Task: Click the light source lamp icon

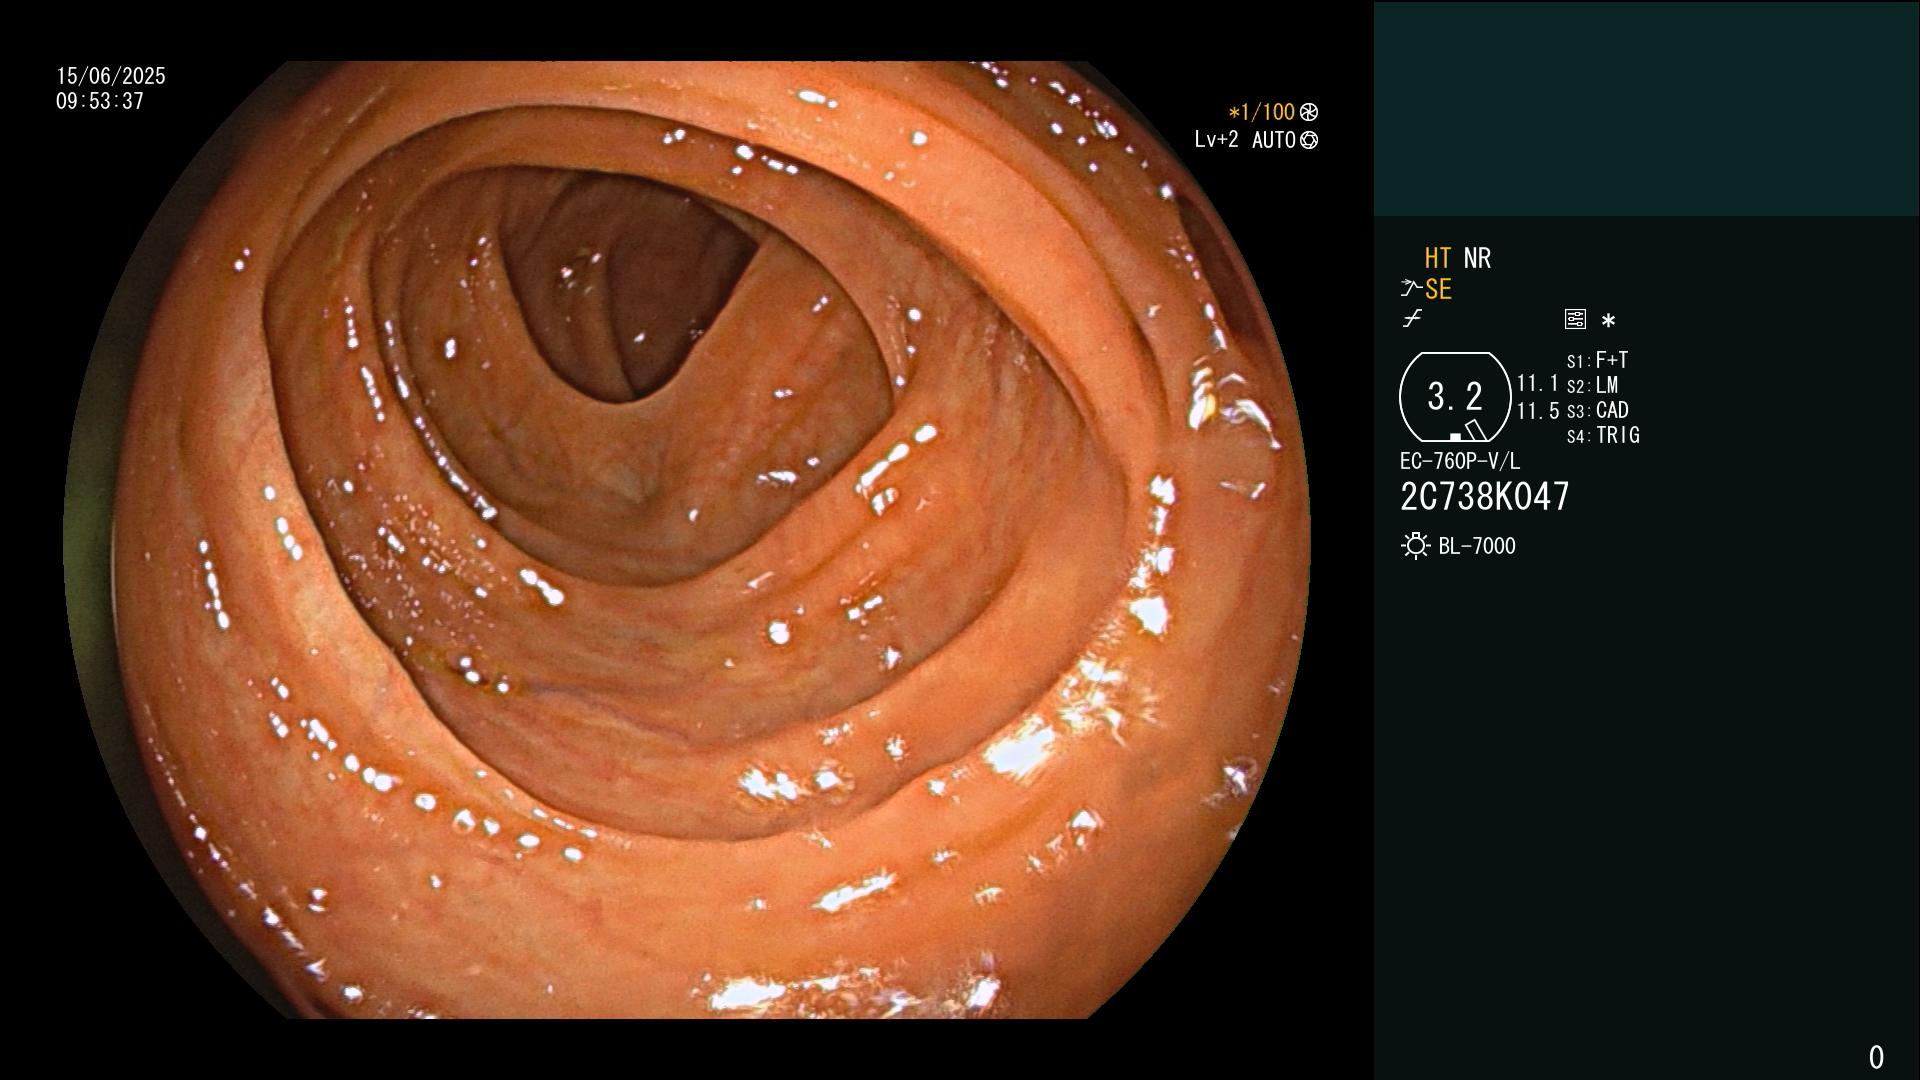Action: coord(1415,546)
